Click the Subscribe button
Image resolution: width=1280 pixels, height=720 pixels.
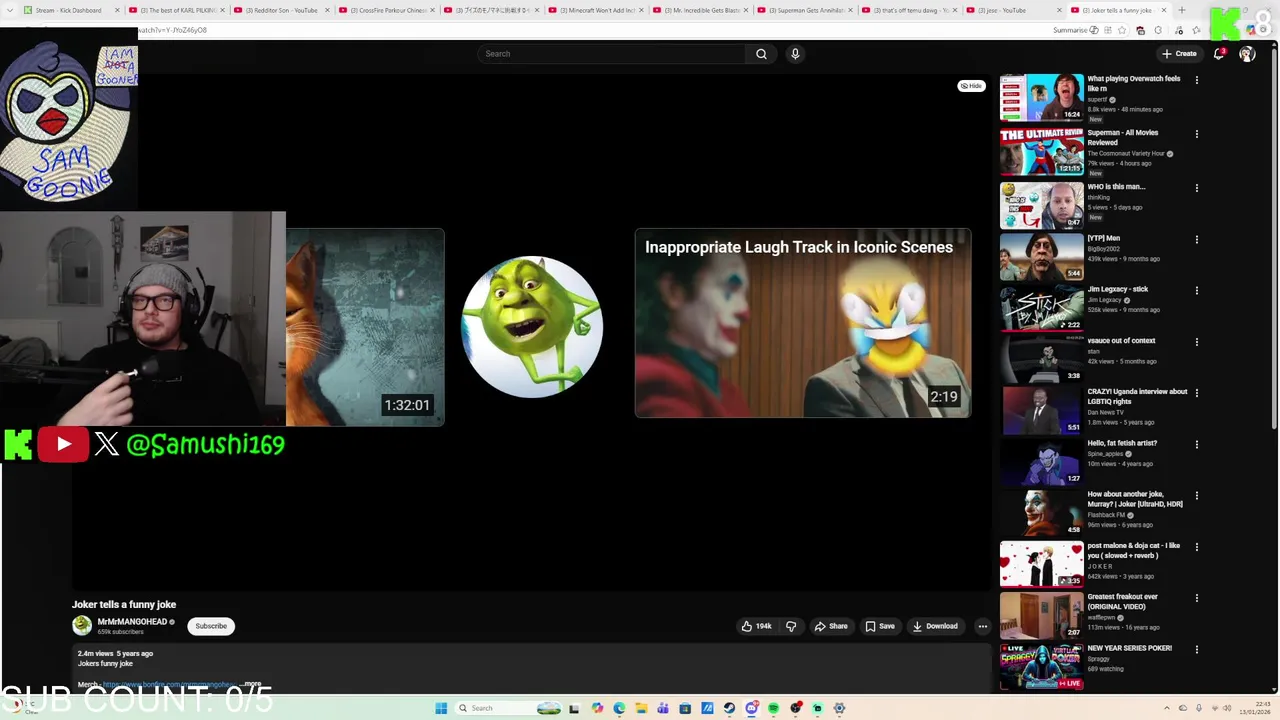[x=211, y=626]
